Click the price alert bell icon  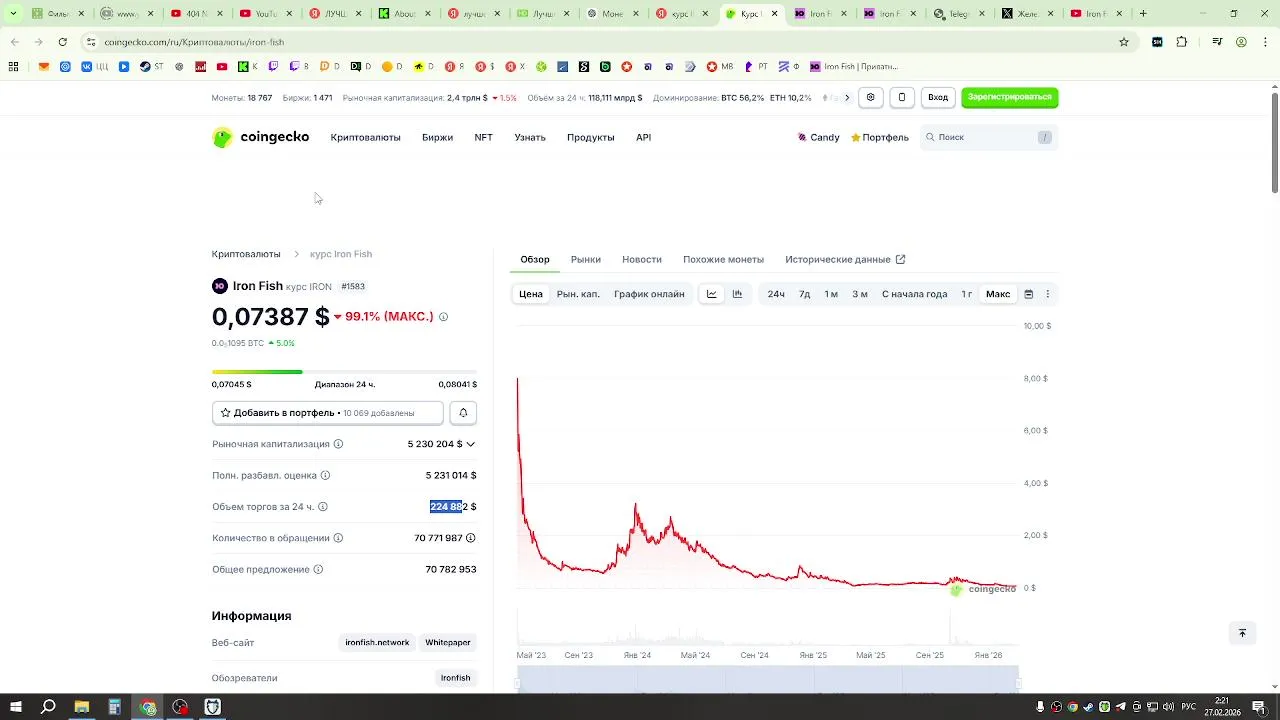pos(462,413)
